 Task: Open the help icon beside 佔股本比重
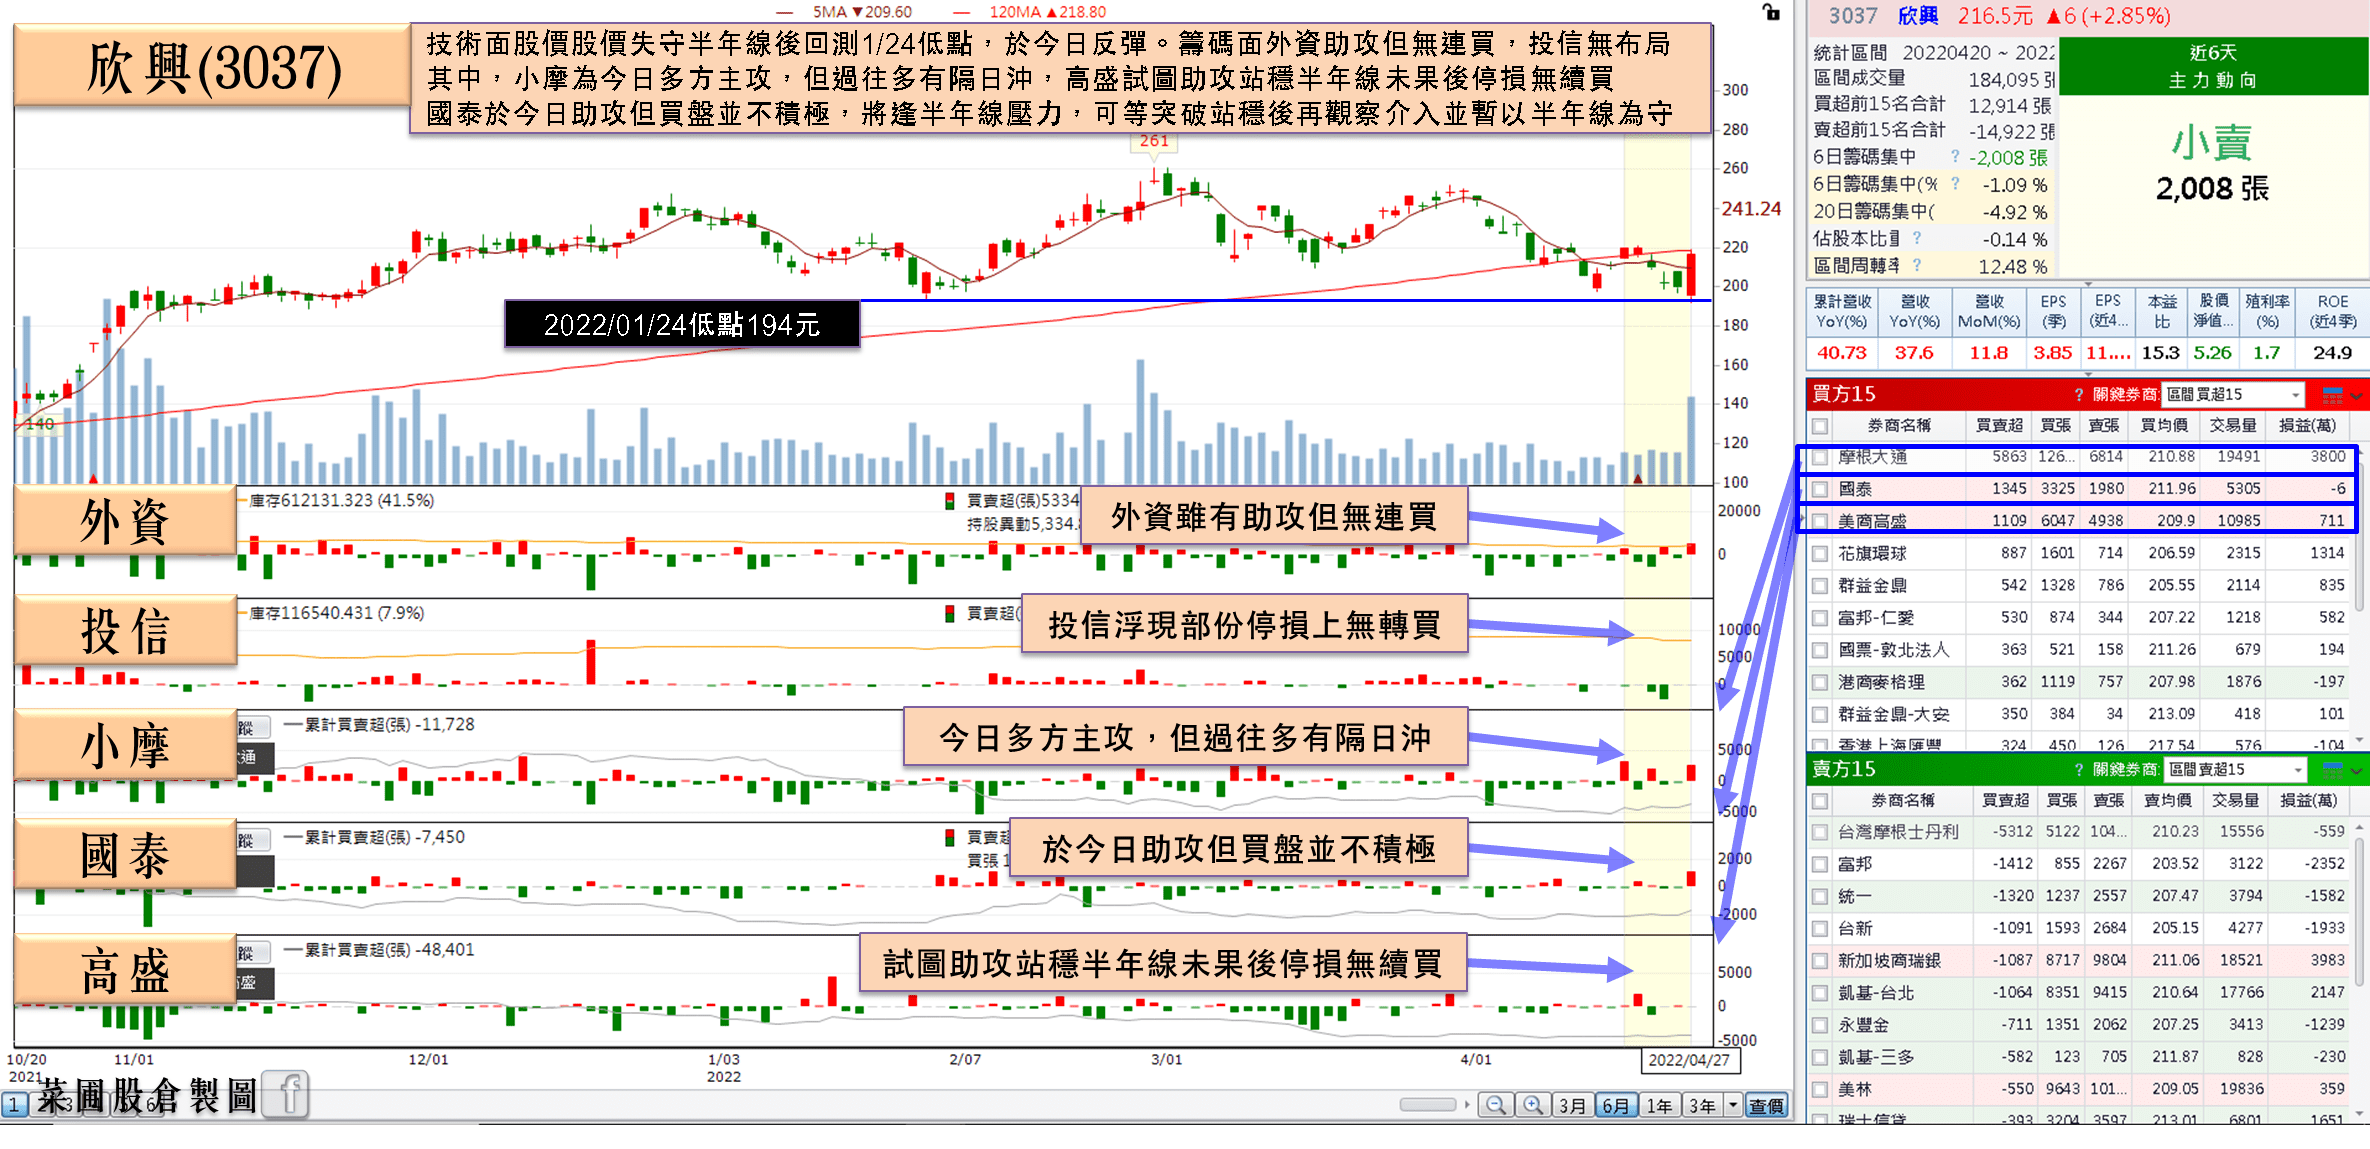pos(1917,238)
